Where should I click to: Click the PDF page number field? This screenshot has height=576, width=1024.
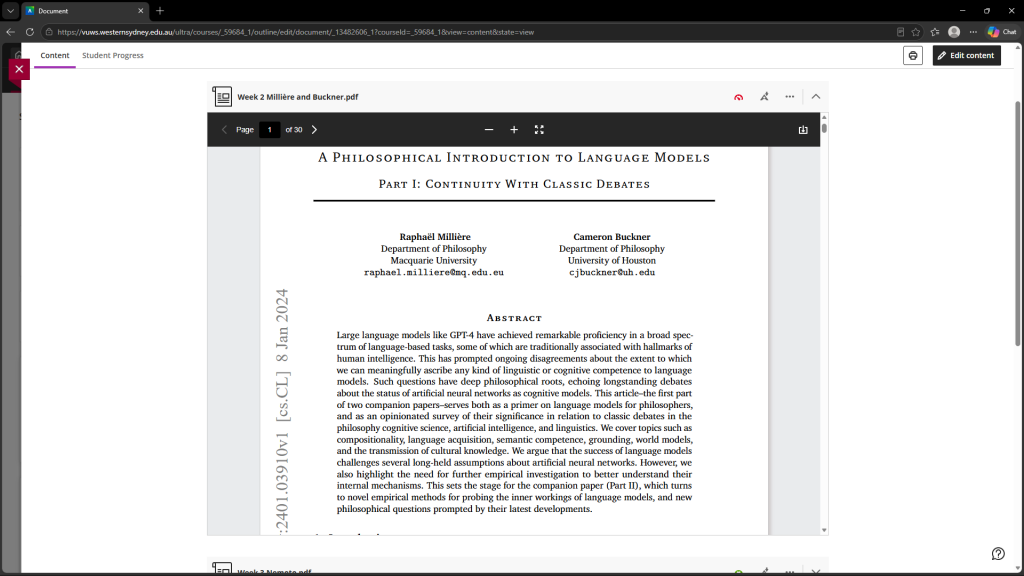click(269, 130)
